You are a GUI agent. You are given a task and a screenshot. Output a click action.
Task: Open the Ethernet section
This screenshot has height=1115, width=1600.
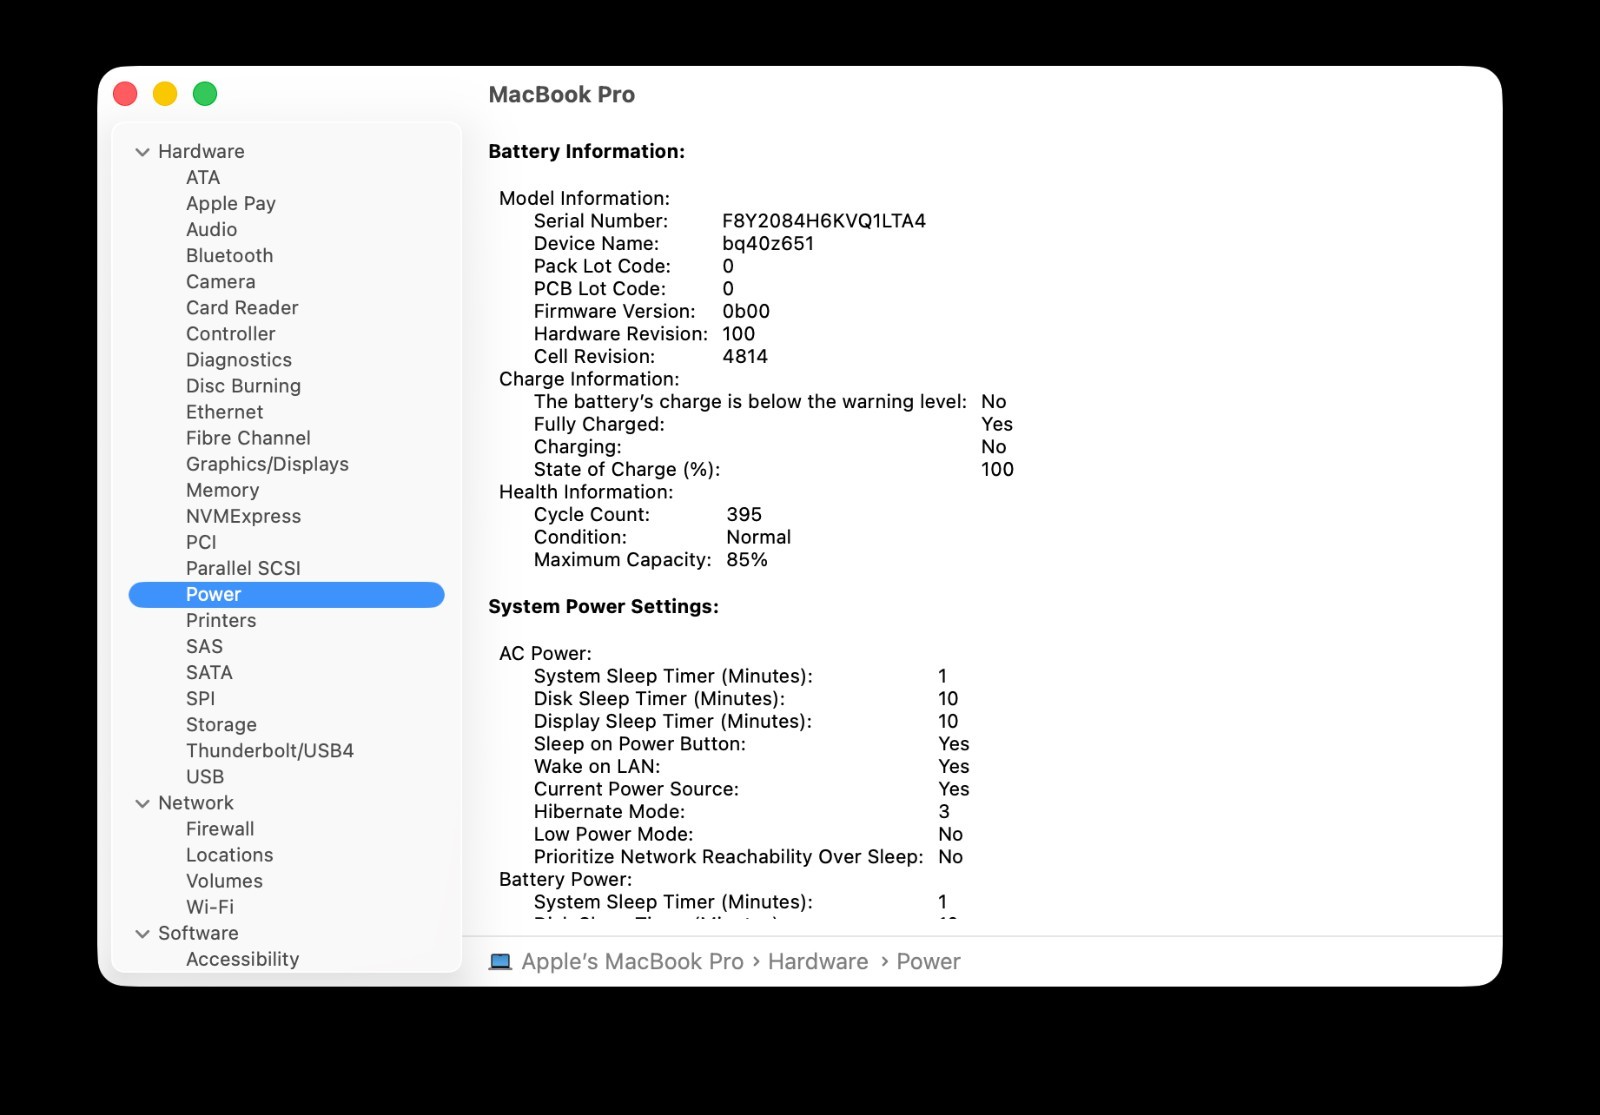224,411
